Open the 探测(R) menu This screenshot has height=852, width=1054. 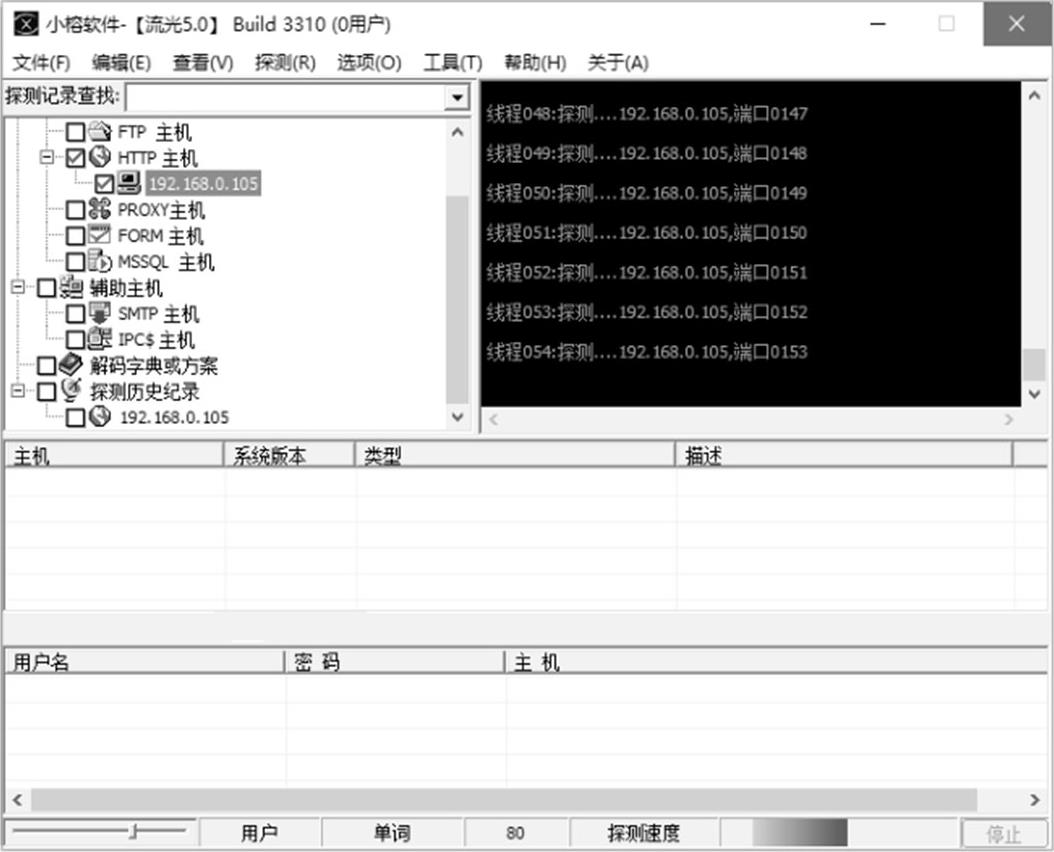[285, 63]
